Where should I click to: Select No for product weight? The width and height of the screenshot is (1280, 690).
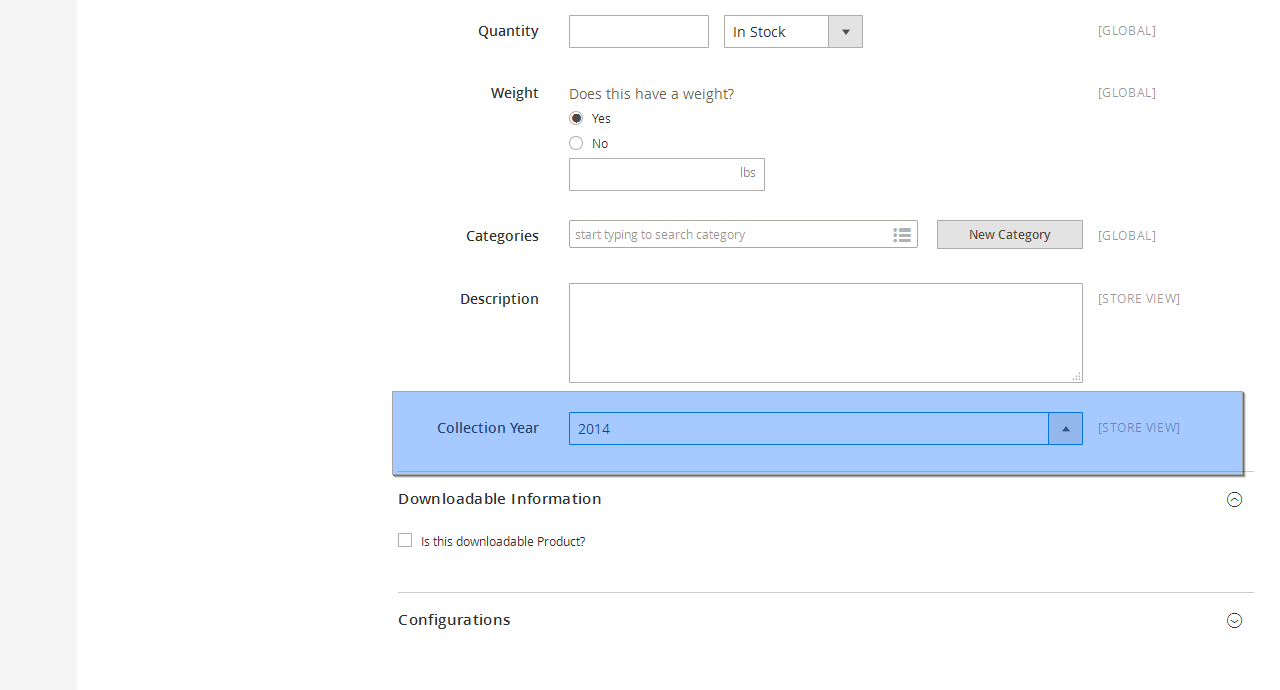click(576, 143)
